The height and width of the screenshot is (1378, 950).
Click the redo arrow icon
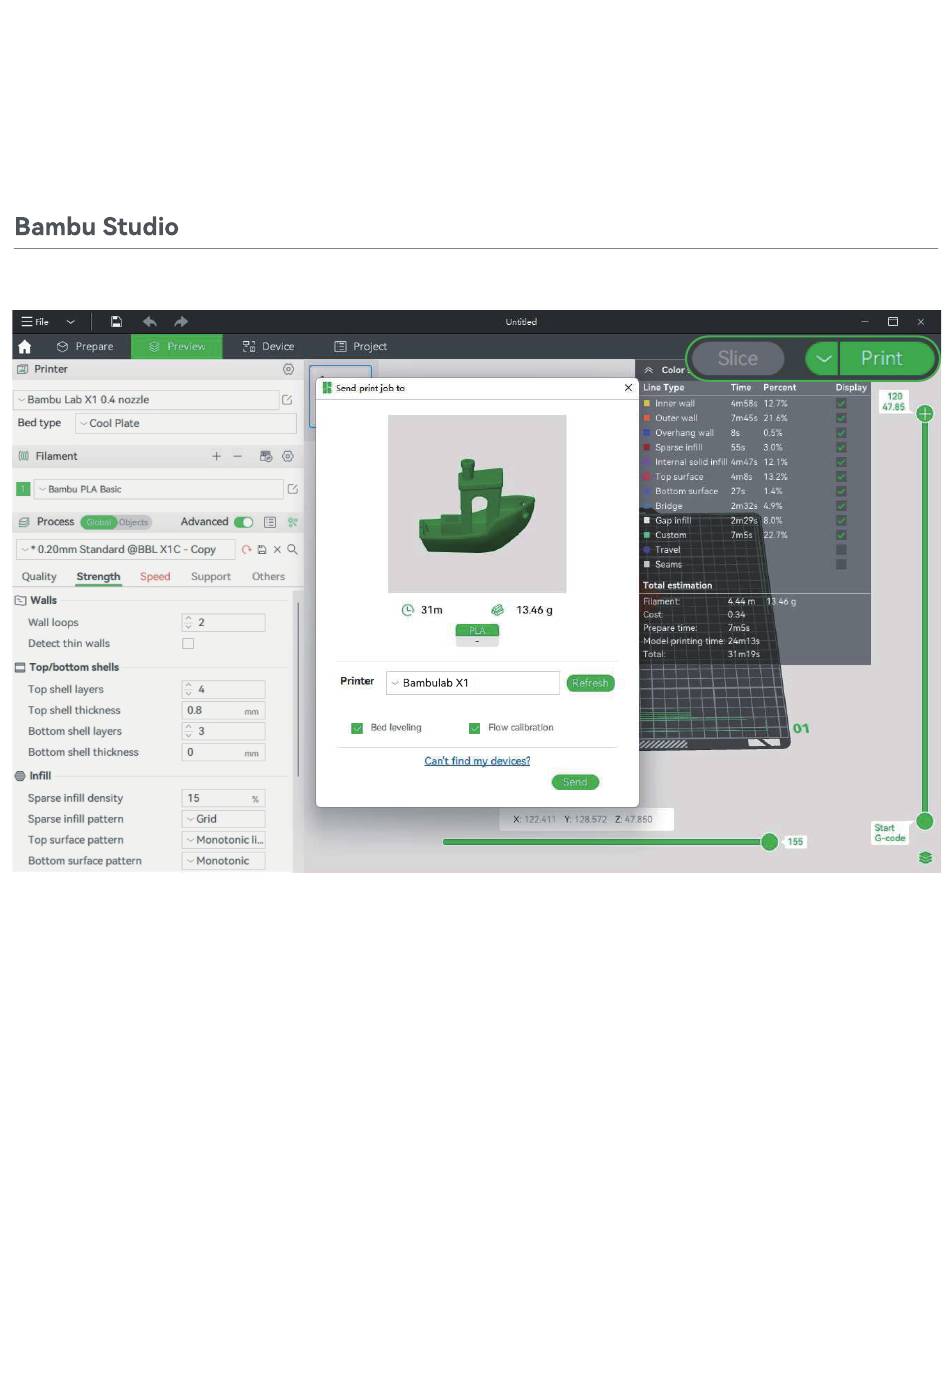point(181,322)
